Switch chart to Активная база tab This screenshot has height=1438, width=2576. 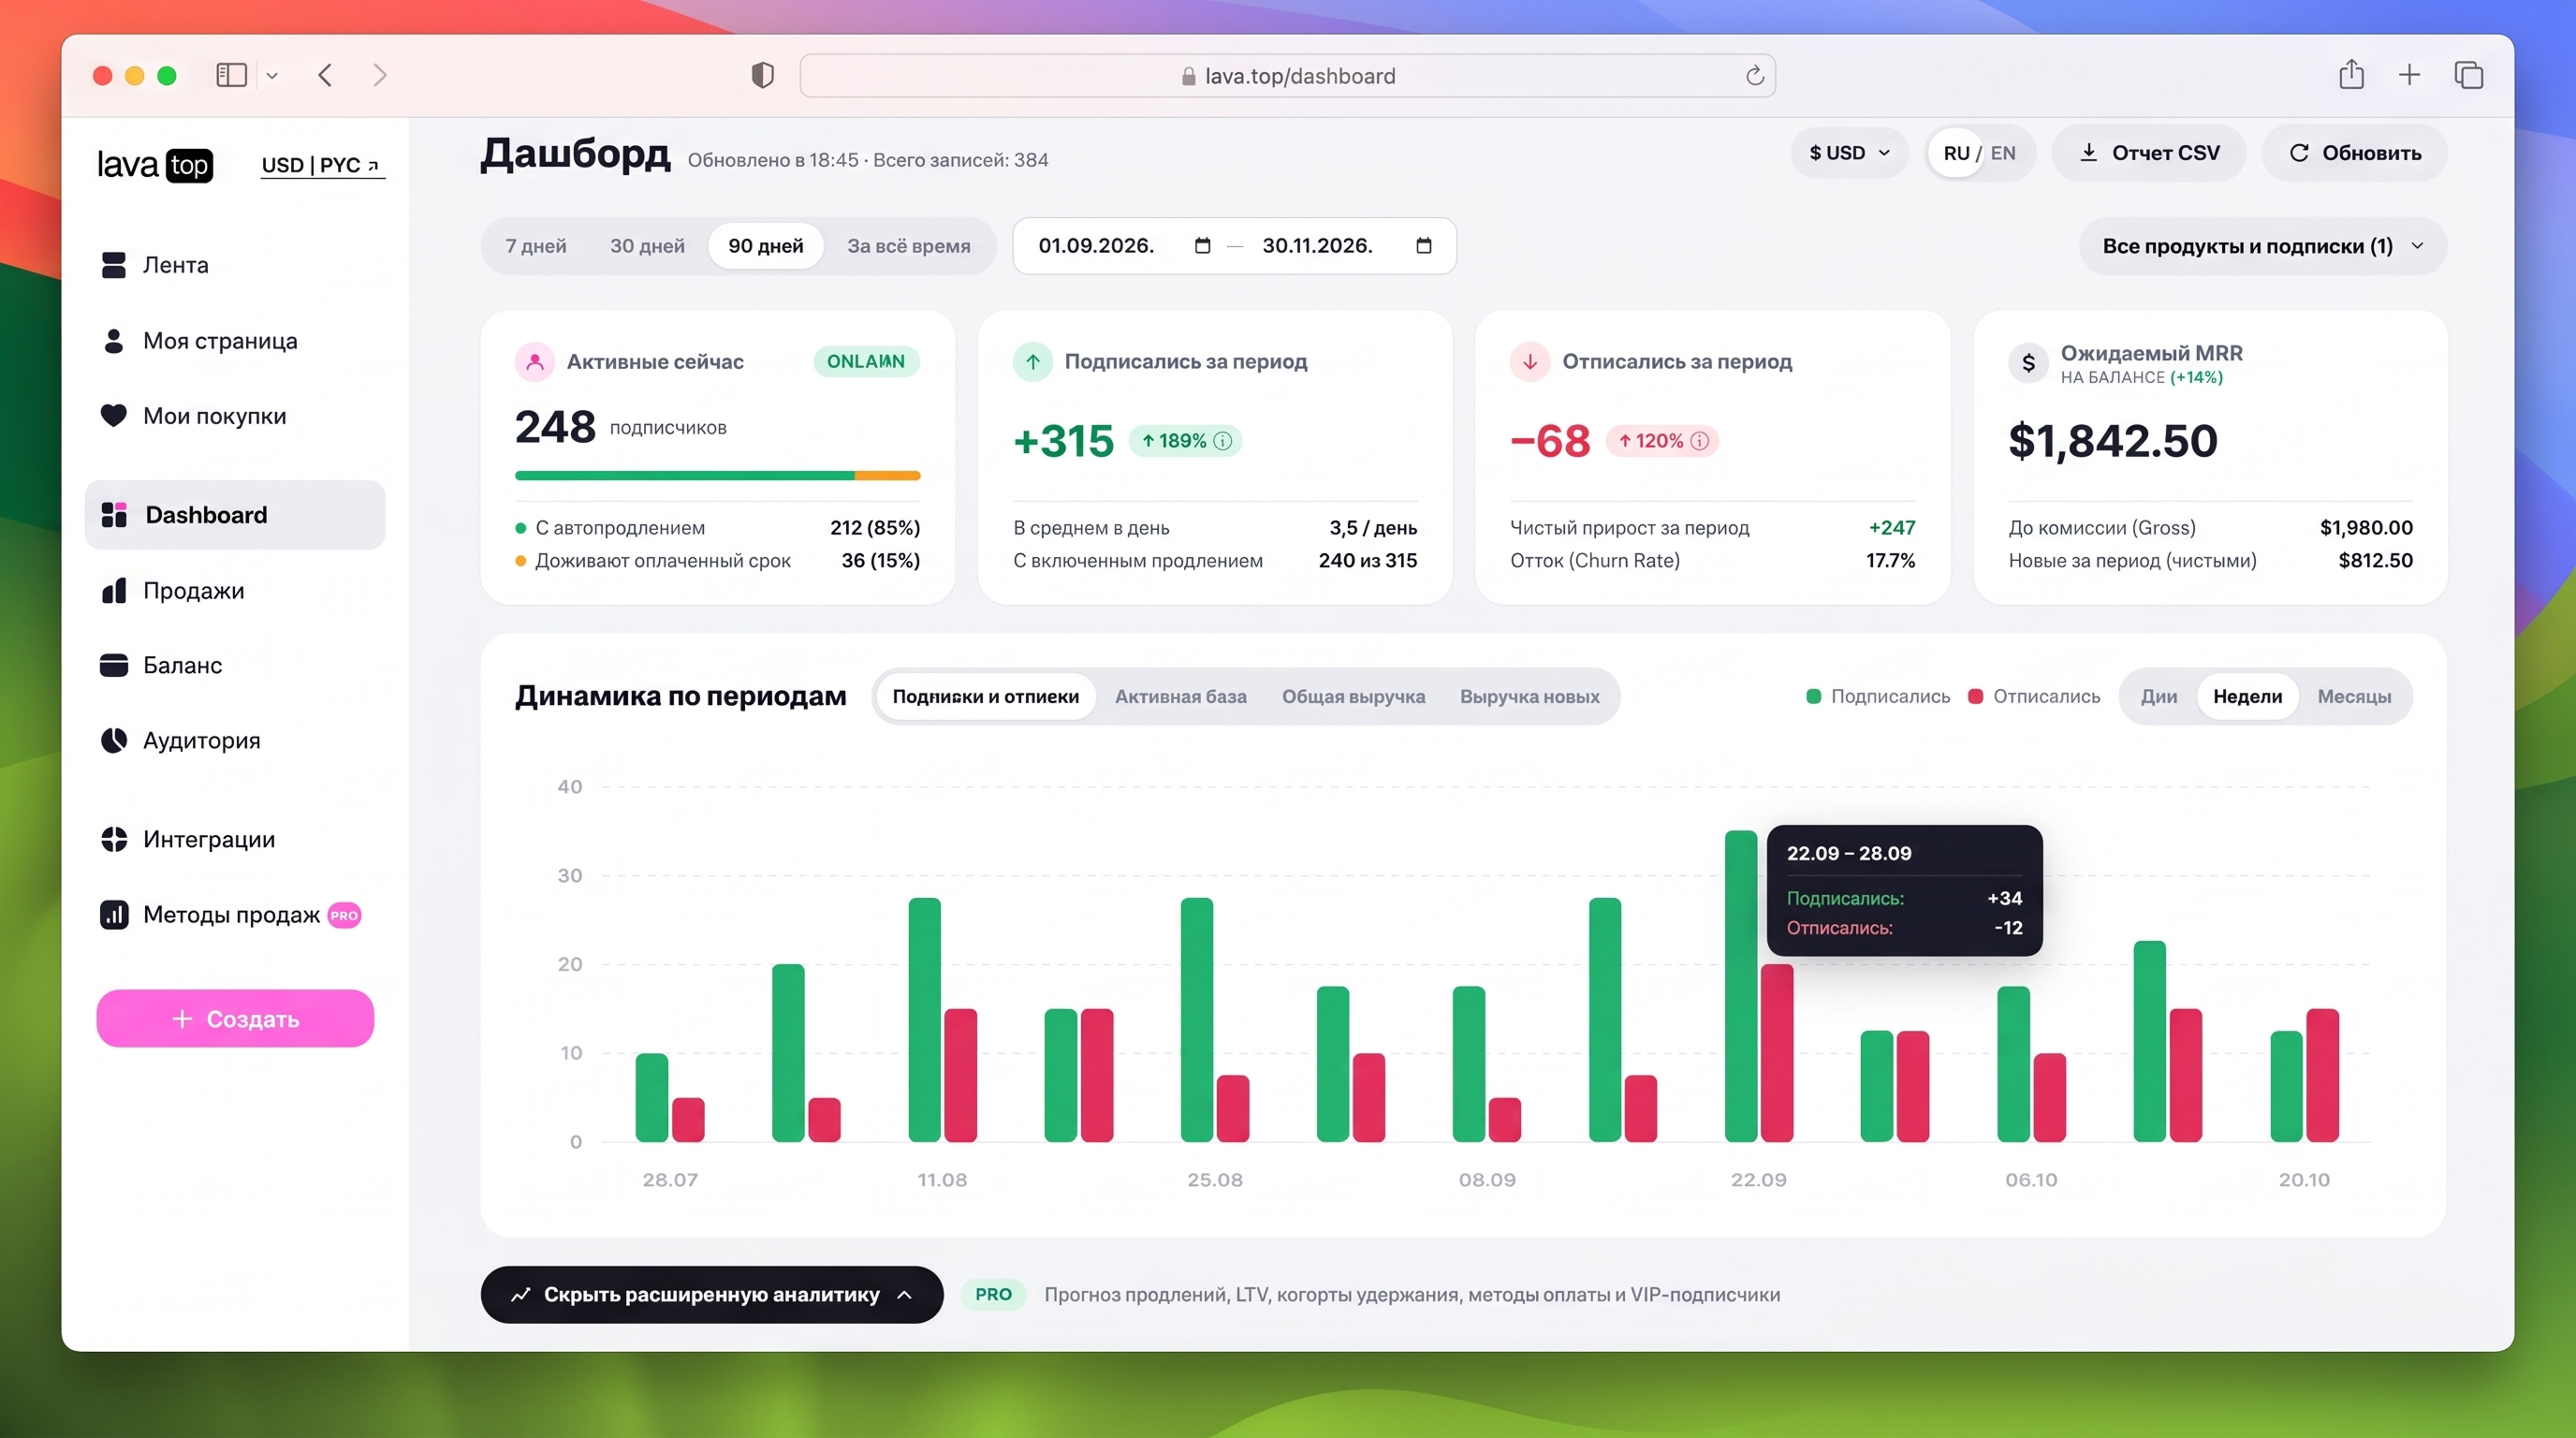[x=1180, y=697]
